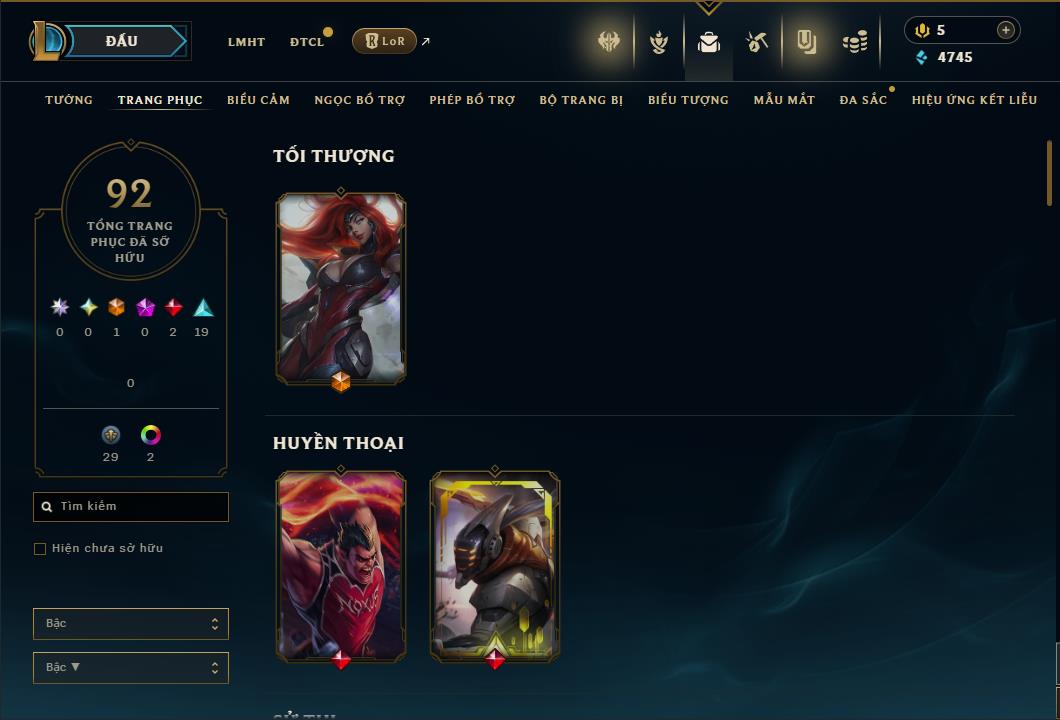The height and width of the screenshot is (720, 1060).
Task: Focus the Tìm kiếm search field
Action: click(x=130, y=506)
